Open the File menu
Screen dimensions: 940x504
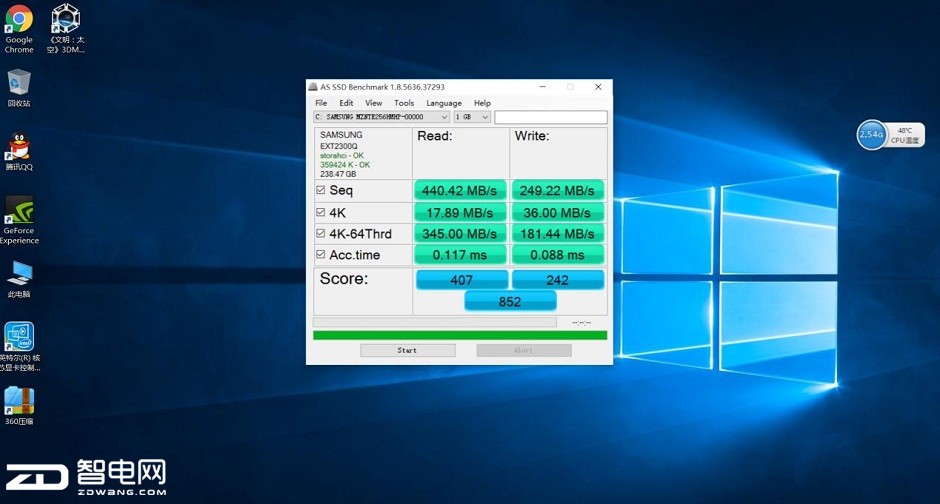(321, 103)
